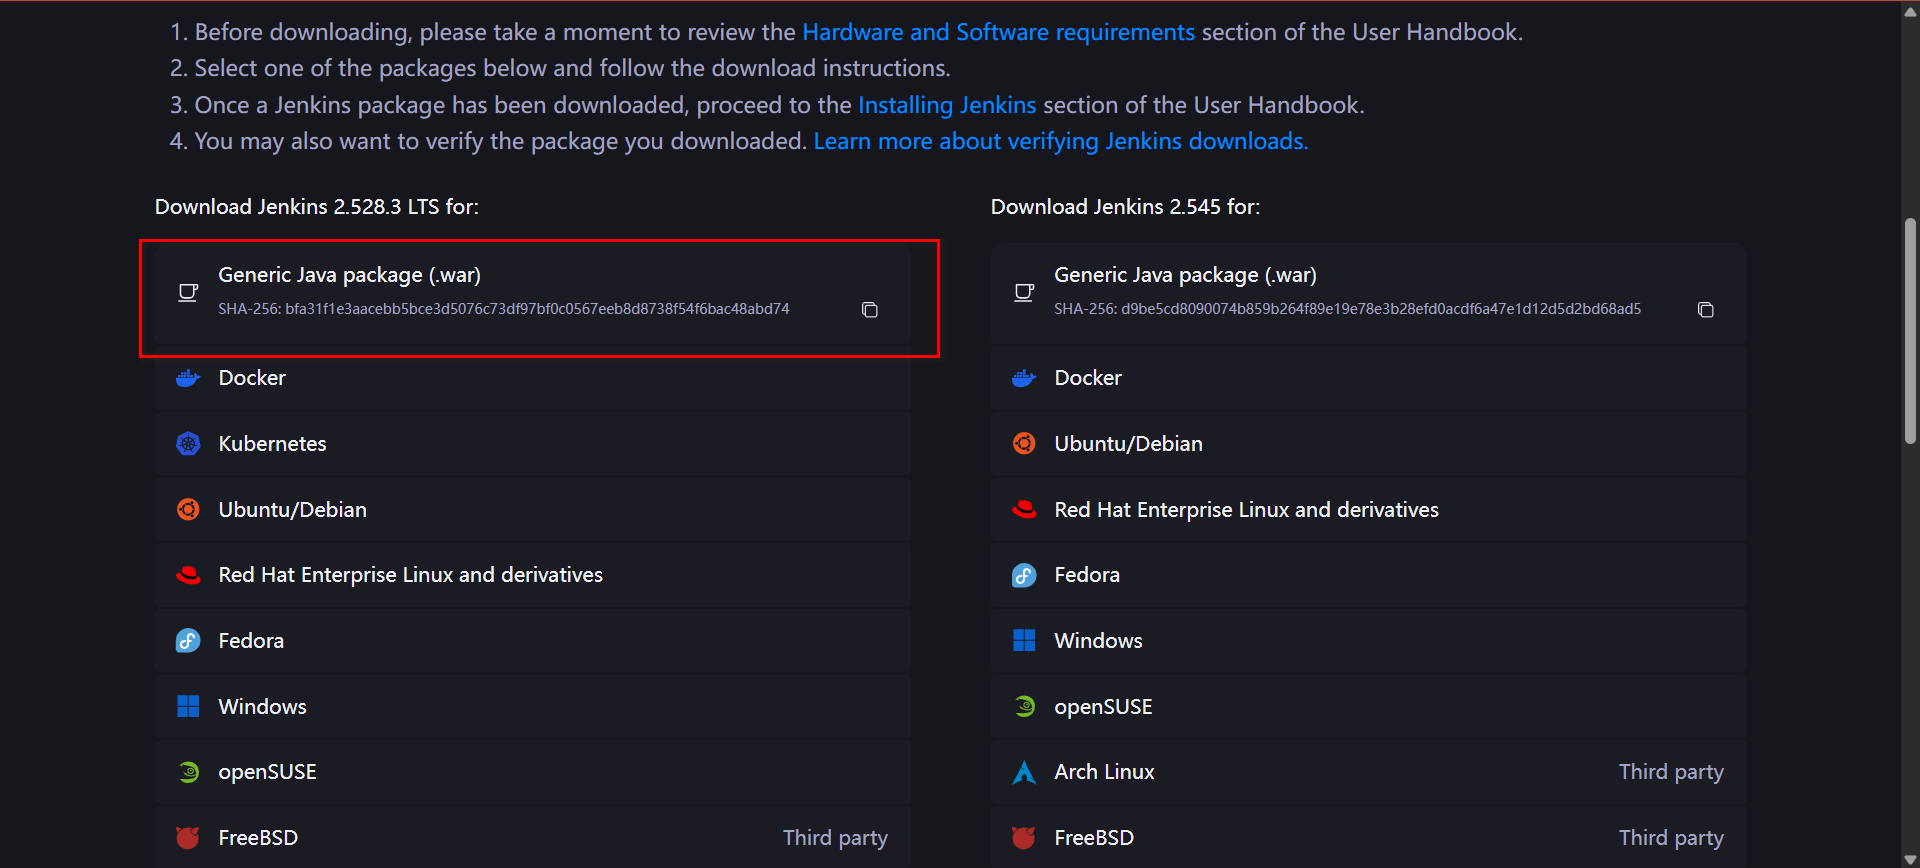Image resolution: width=1920 pixels, height=868 pixels.
Task: Open openSUSE option for Jenkins 2.545
Action: (x=1369, y=707)
